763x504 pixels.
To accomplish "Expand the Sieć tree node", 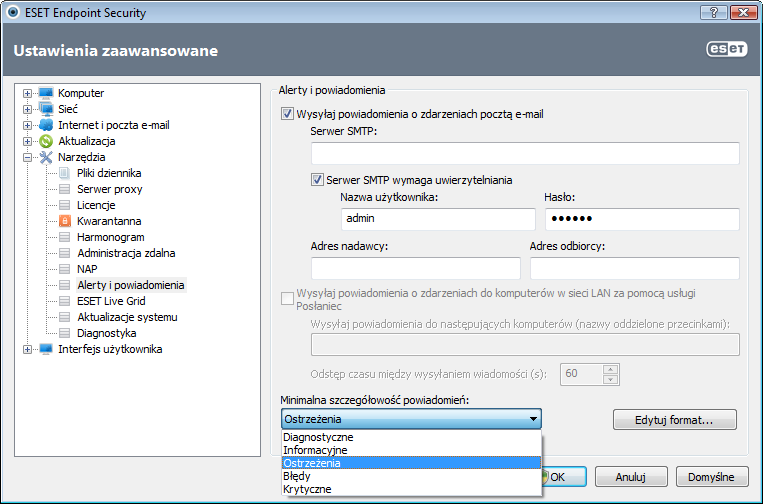I will [x=28, y=109].
